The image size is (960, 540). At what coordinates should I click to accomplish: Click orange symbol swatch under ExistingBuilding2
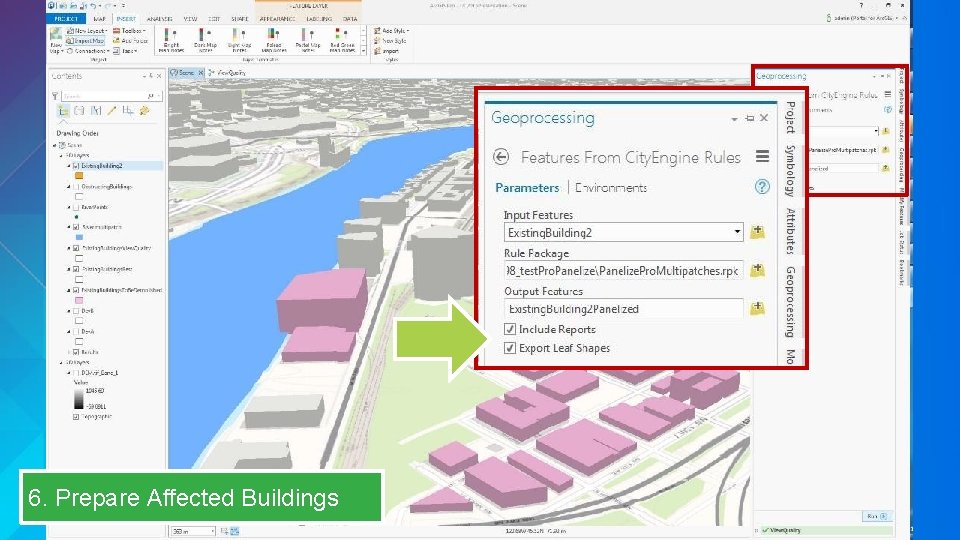tap(79, 176)
